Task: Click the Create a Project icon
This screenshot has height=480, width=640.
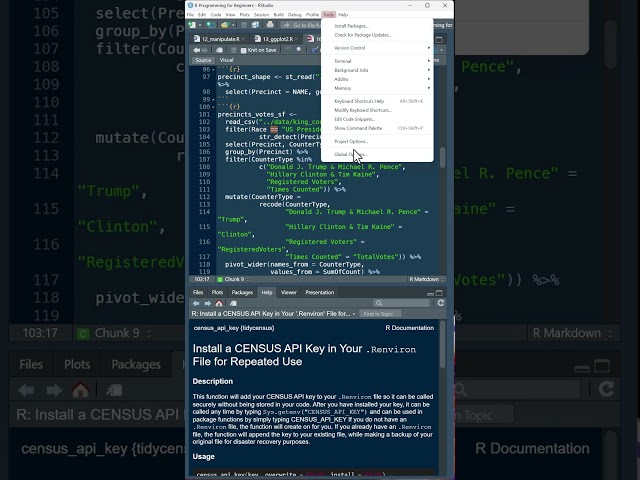Action: coord(209,25)
